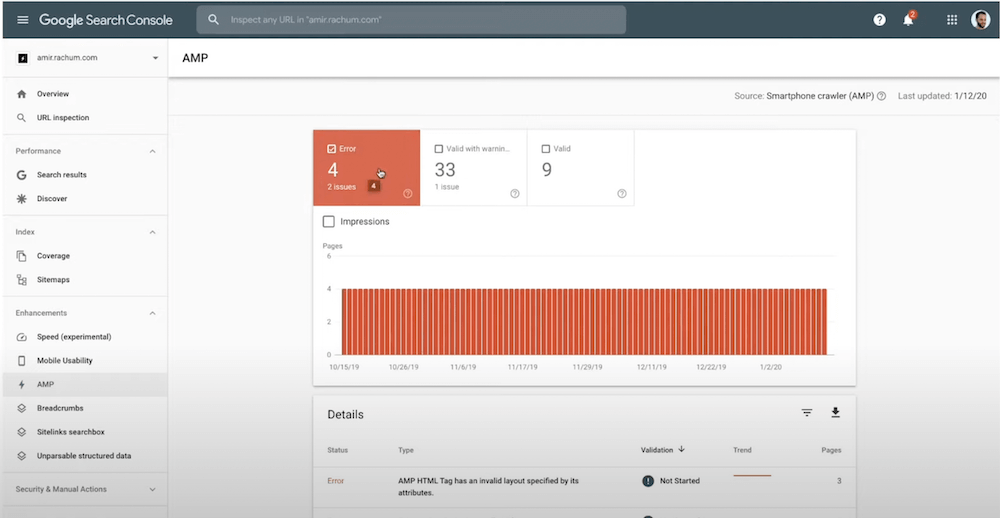Click the Unparsable structured data icon
This screenshot has height=518, width=1000.
pos(22,456)
